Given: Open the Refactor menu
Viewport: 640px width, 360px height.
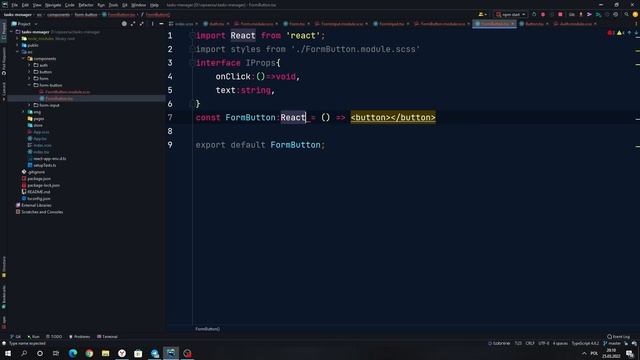Looking at the screenshot, I should [86, 5].
